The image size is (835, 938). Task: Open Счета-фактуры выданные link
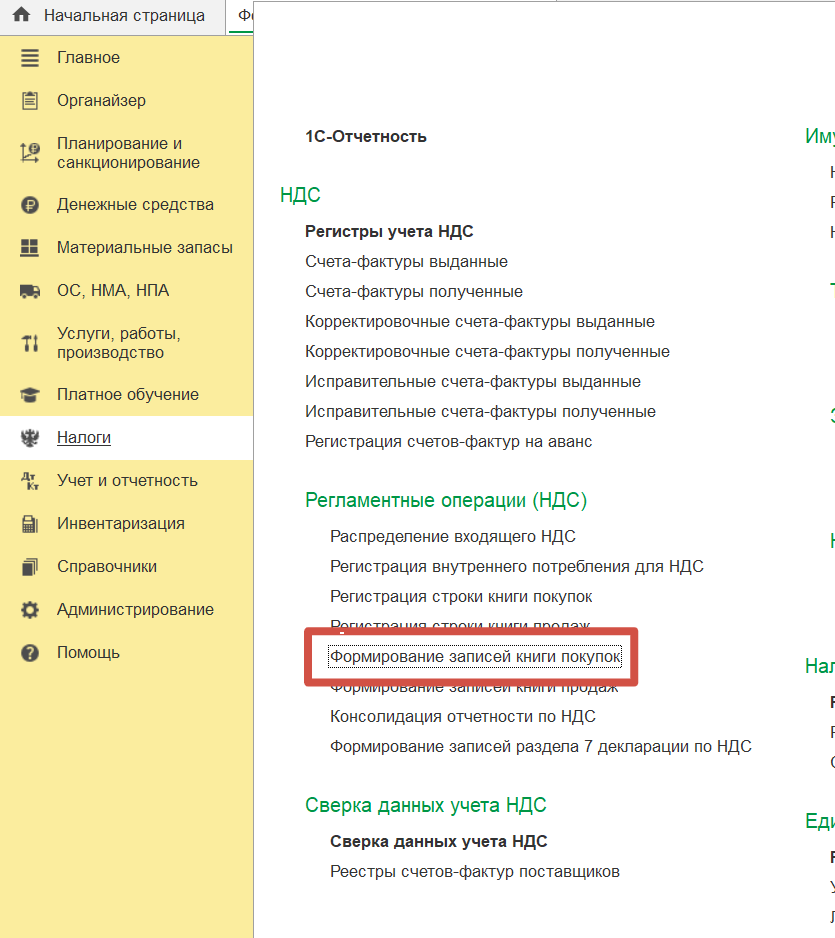(x=406, y=261)
